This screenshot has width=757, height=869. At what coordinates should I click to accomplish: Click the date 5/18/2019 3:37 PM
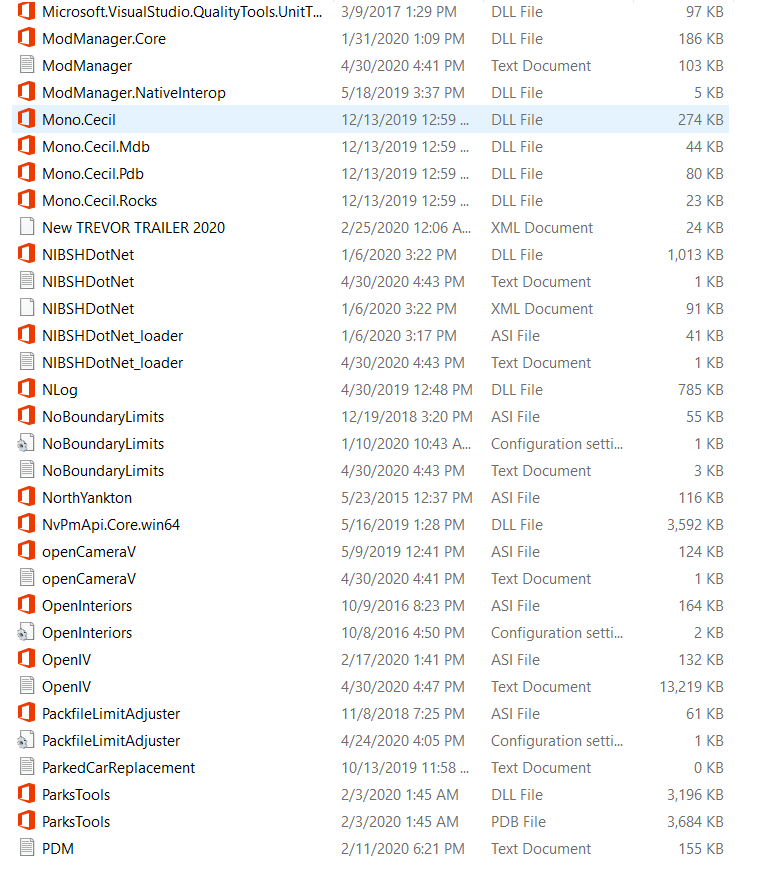403,93
